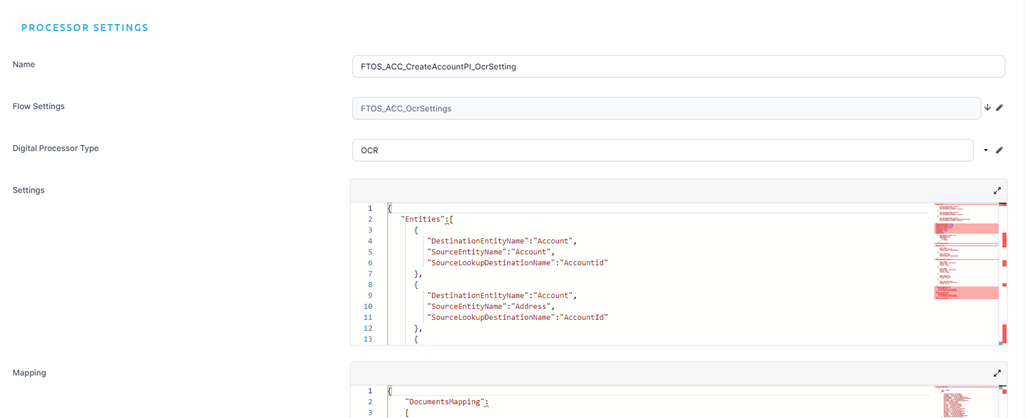The width and height of the screenshot is (1026, 418).
Task: Click the OCR processor type field
Action: (661, 150)
